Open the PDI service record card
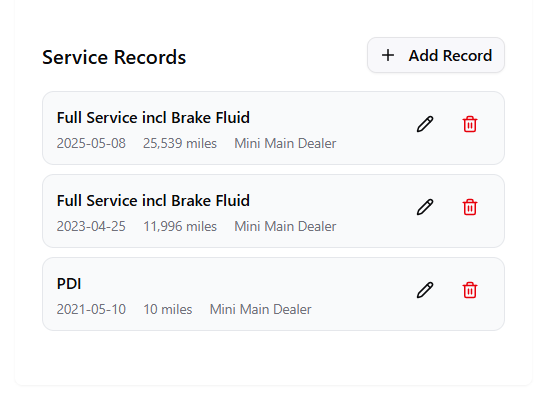The image size is (553, 405). point(273,294)
